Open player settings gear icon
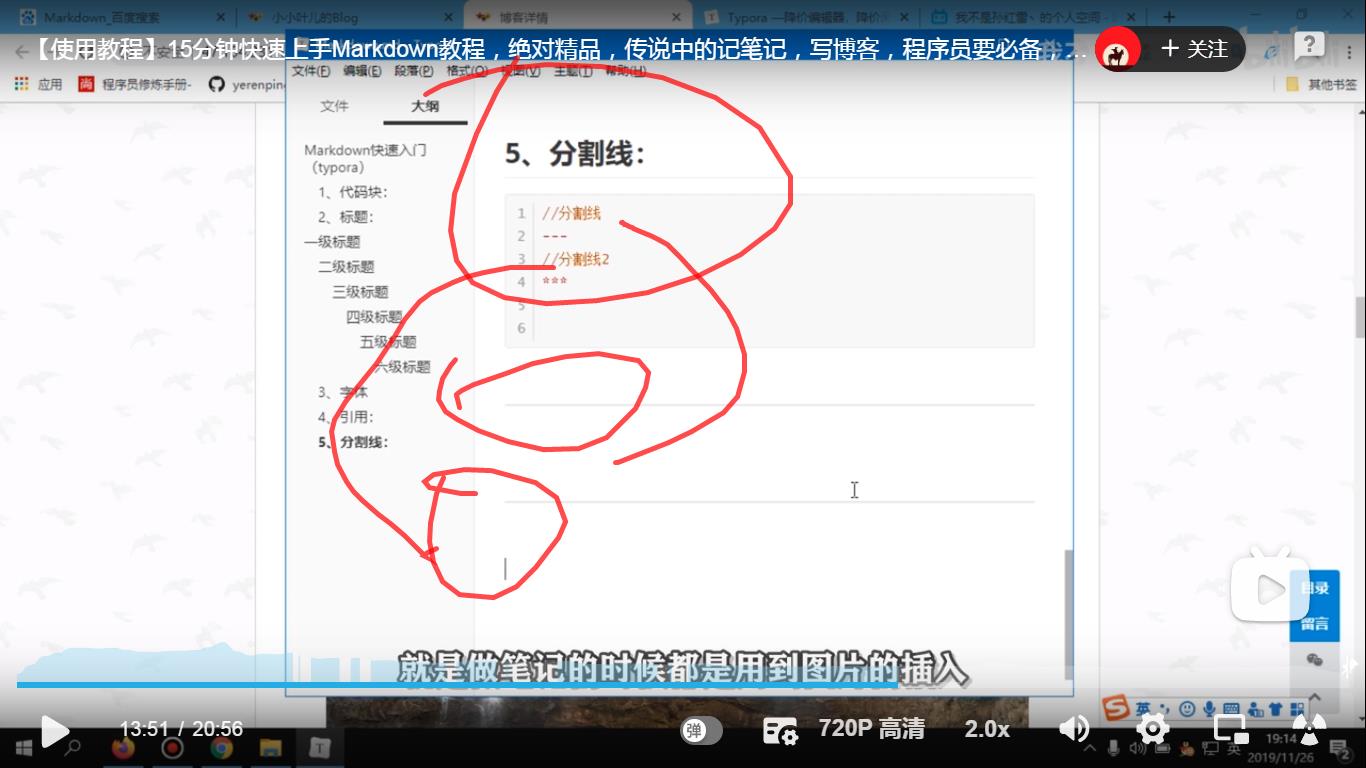 (x=1153, y=729)
